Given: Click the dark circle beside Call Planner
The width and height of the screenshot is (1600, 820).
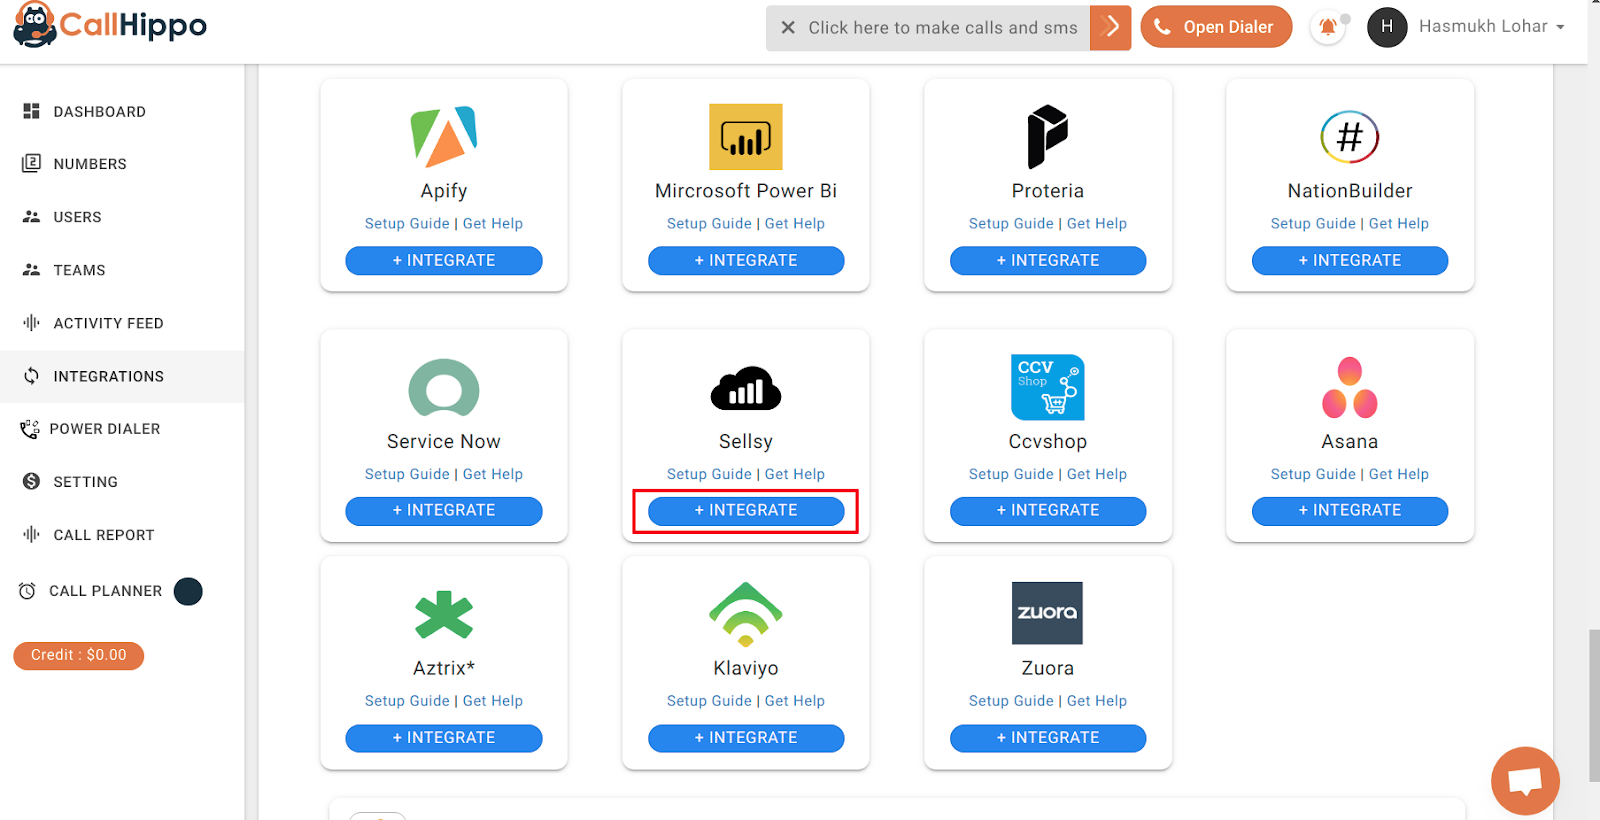Looking at the screenshot, I should click(188, 592).
